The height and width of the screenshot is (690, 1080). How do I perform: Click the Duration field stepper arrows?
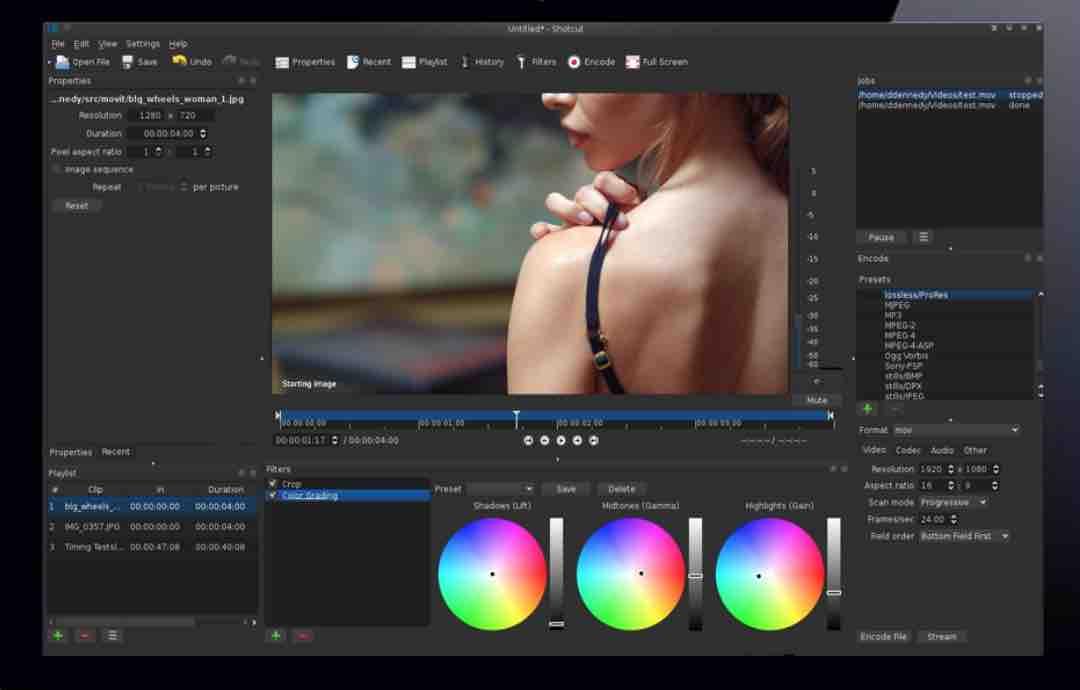[x=203, y=134]
